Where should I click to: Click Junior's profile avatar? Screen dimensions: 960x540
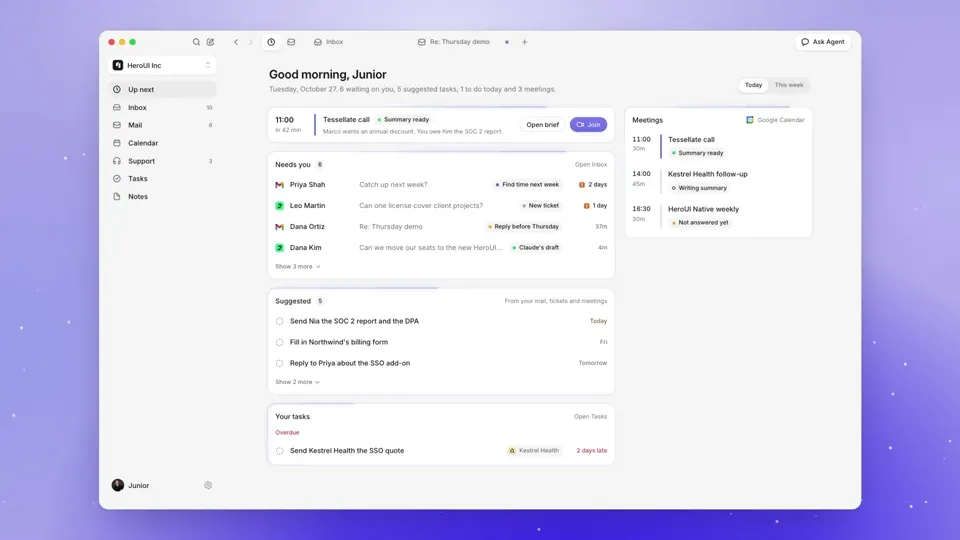tap(118, 485)
